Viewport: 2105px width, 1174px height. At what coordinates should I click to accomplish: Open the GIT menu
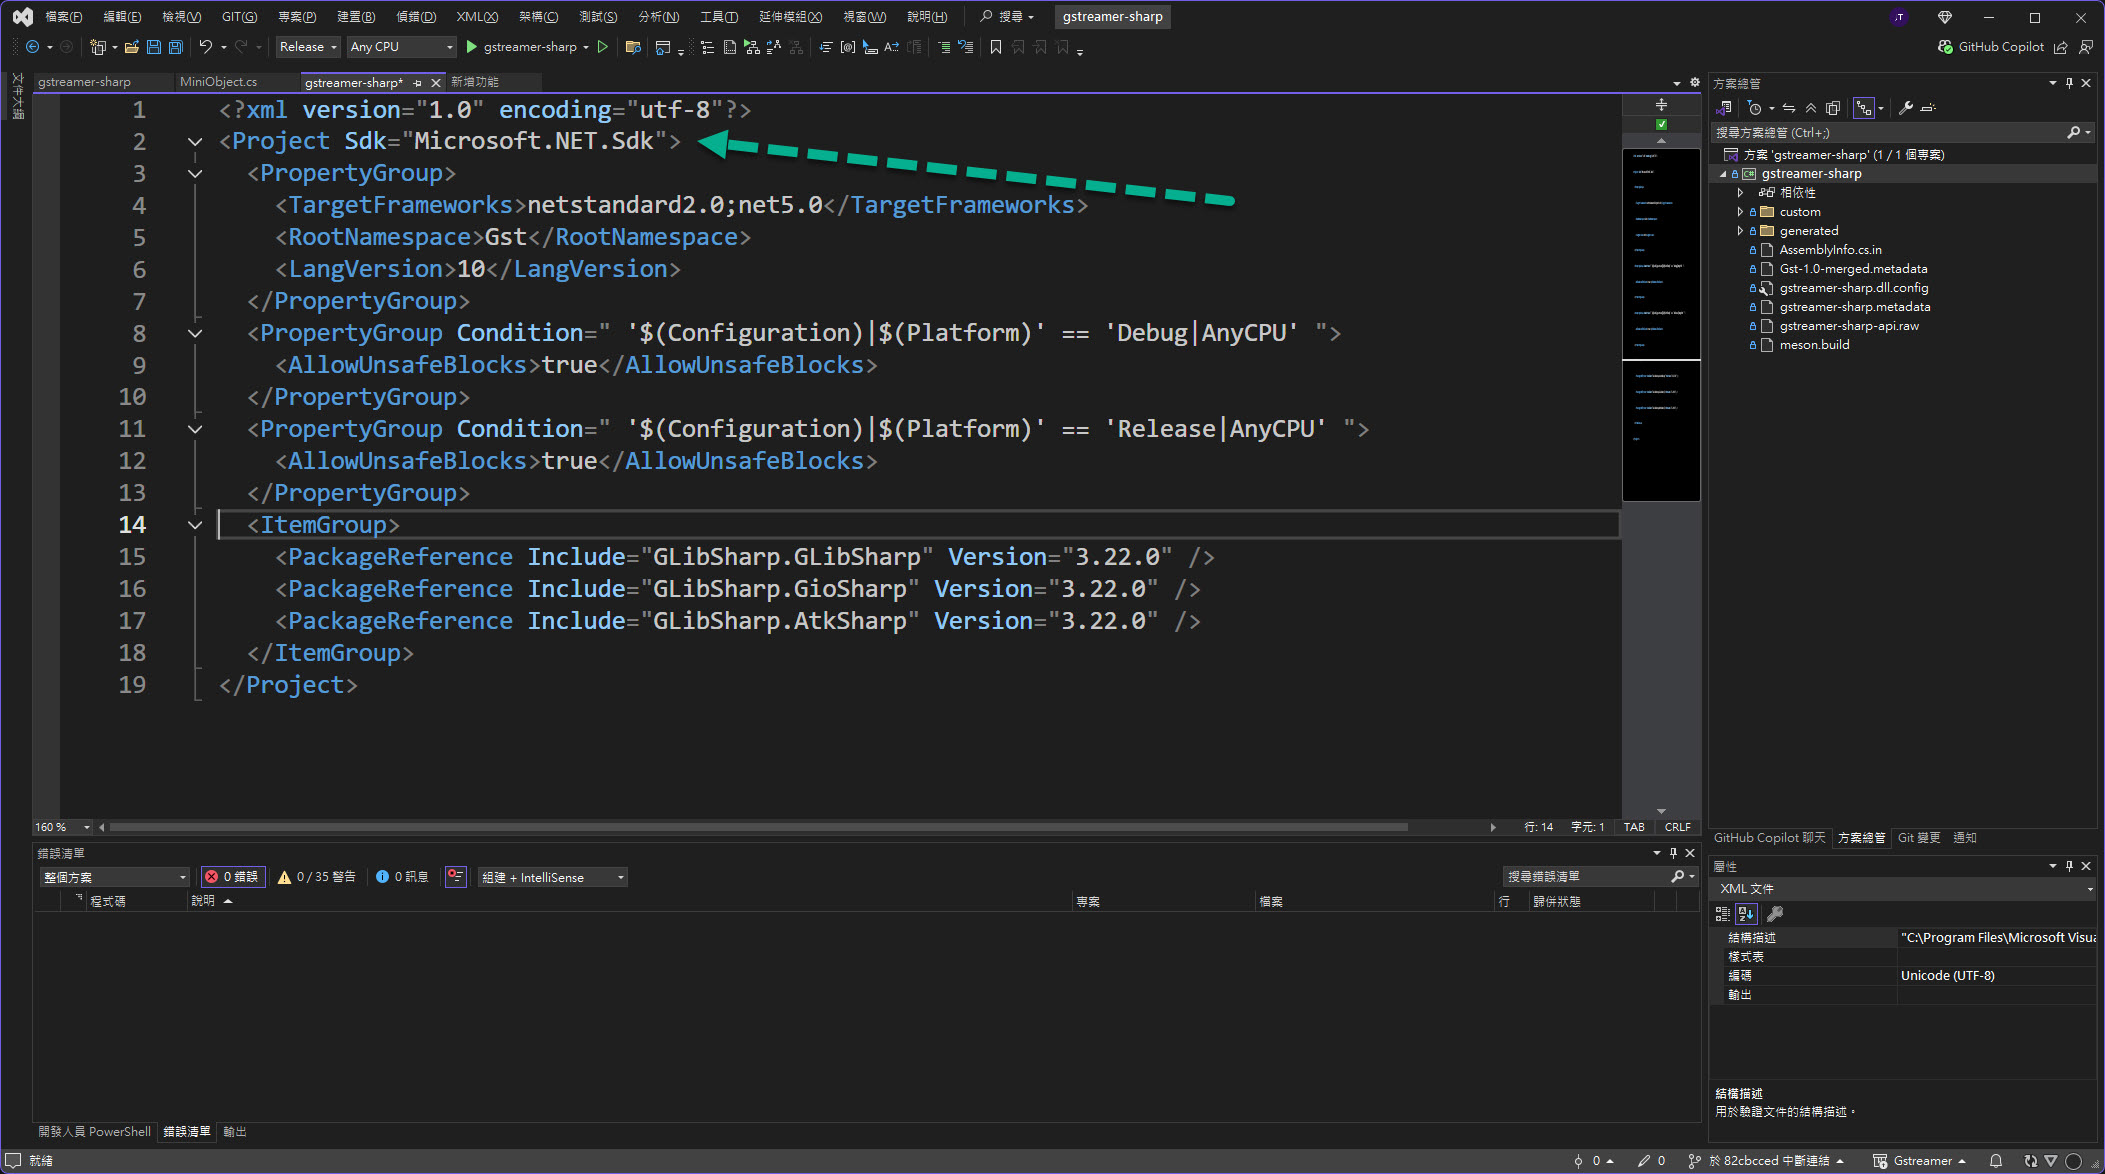pyautogui.click(x=238, y=17)
